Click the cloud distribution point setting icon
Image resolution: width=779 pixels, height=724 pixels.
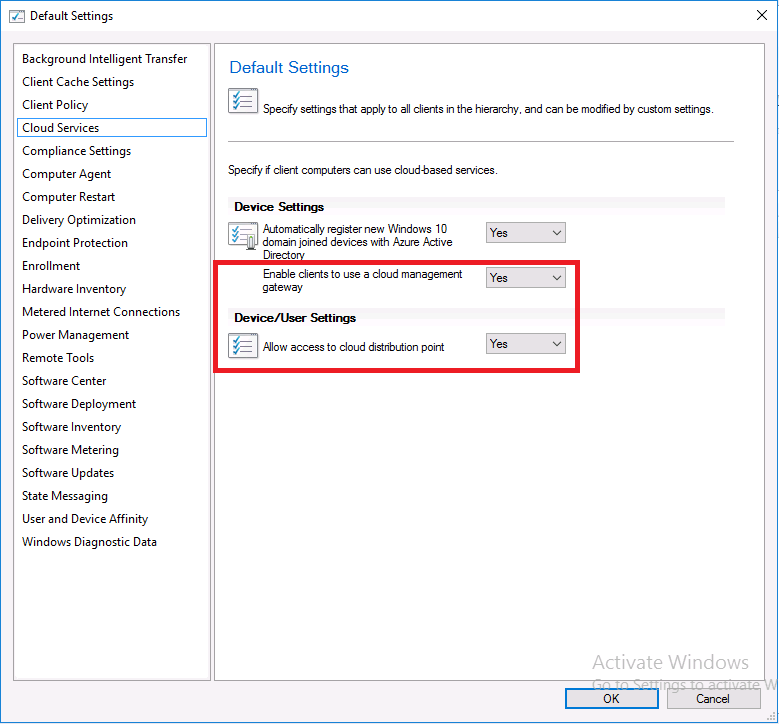click(243, 345)
